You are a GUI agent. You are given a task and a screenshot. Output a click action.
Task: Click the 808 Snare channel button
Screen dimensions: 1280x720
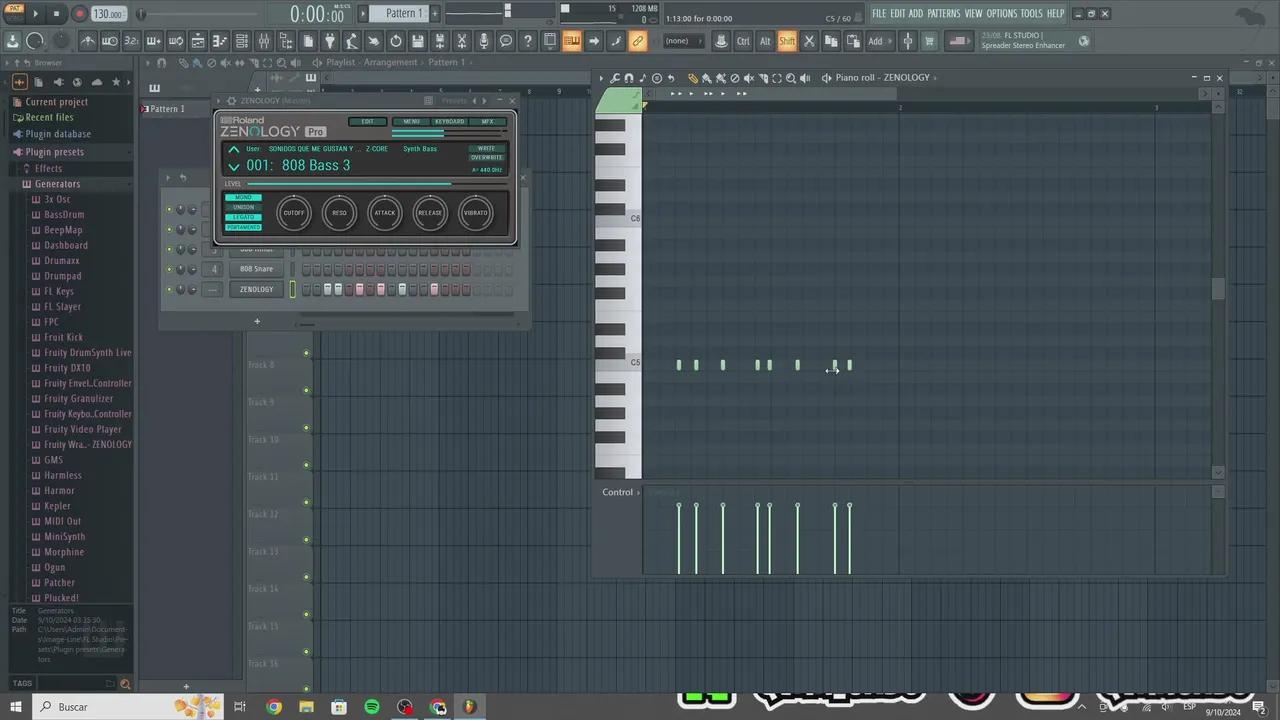tap(256, 269)
